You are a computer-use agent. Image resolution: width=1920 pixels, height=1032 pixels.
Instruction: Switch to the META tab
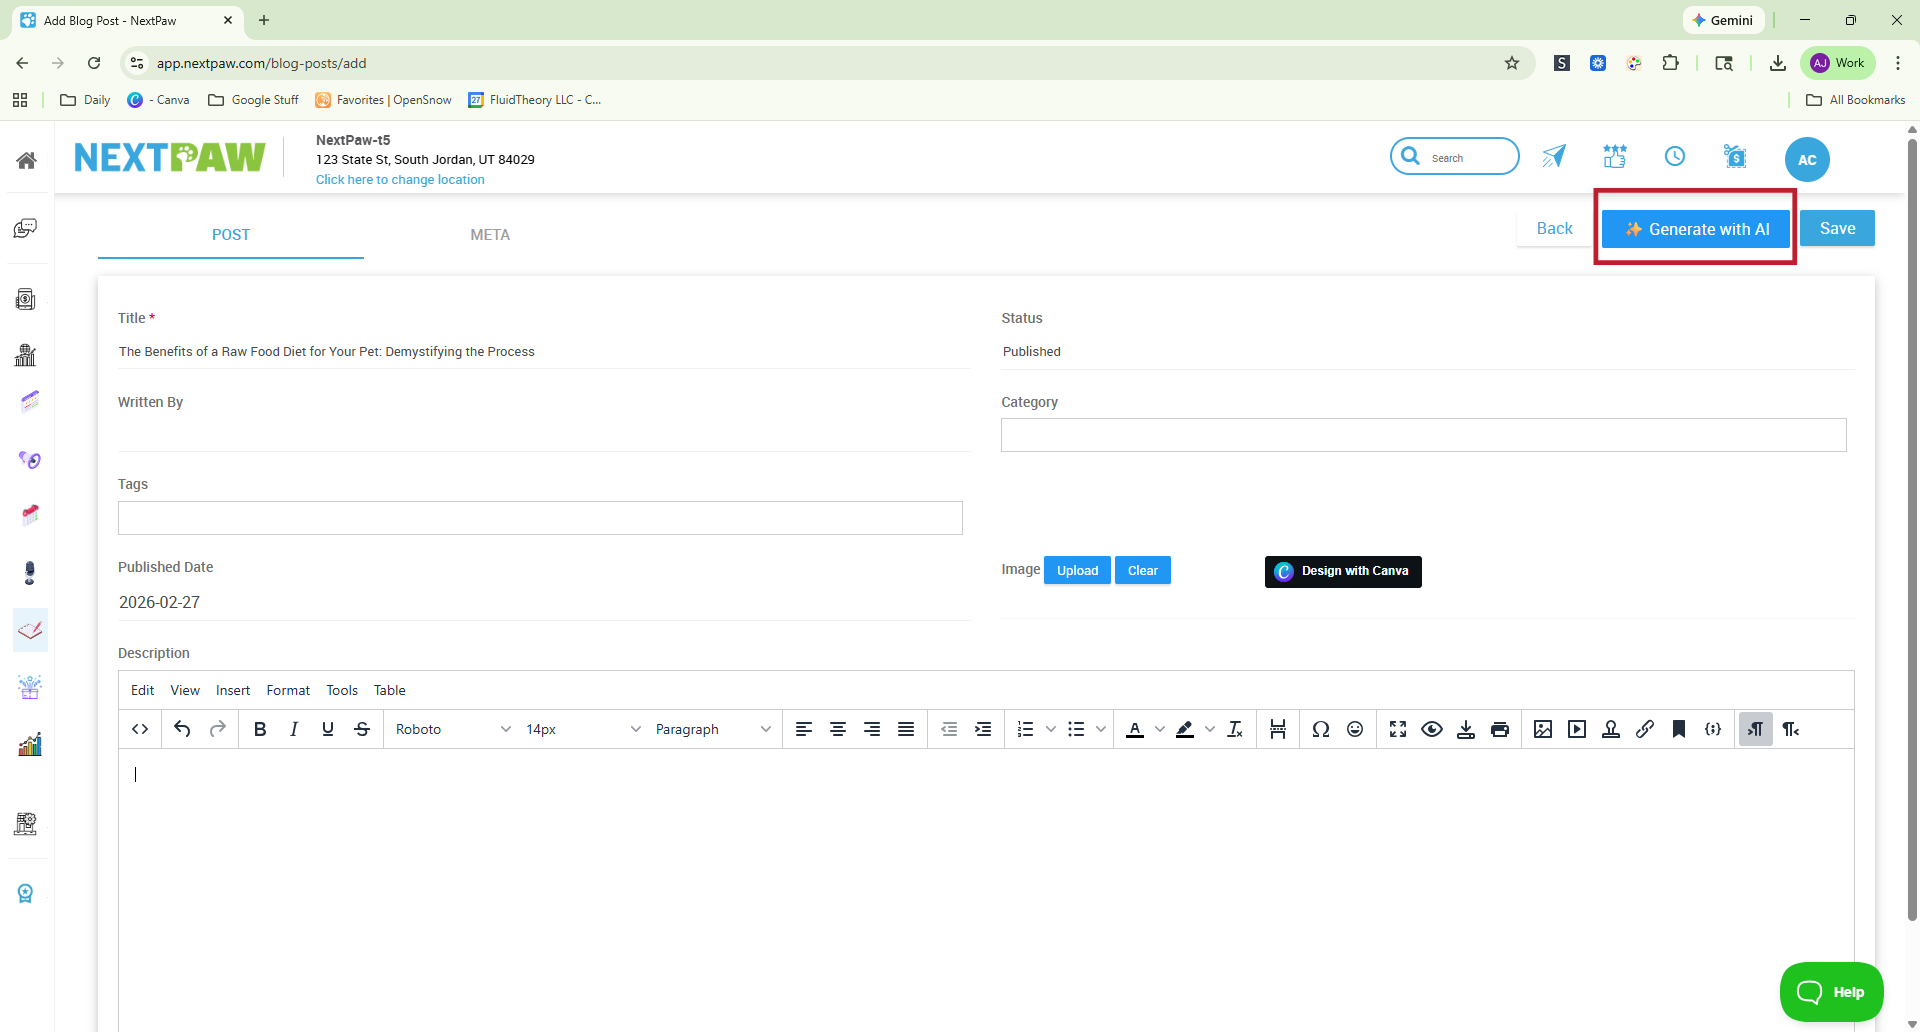pyautogui.click(x=489, y=234)
